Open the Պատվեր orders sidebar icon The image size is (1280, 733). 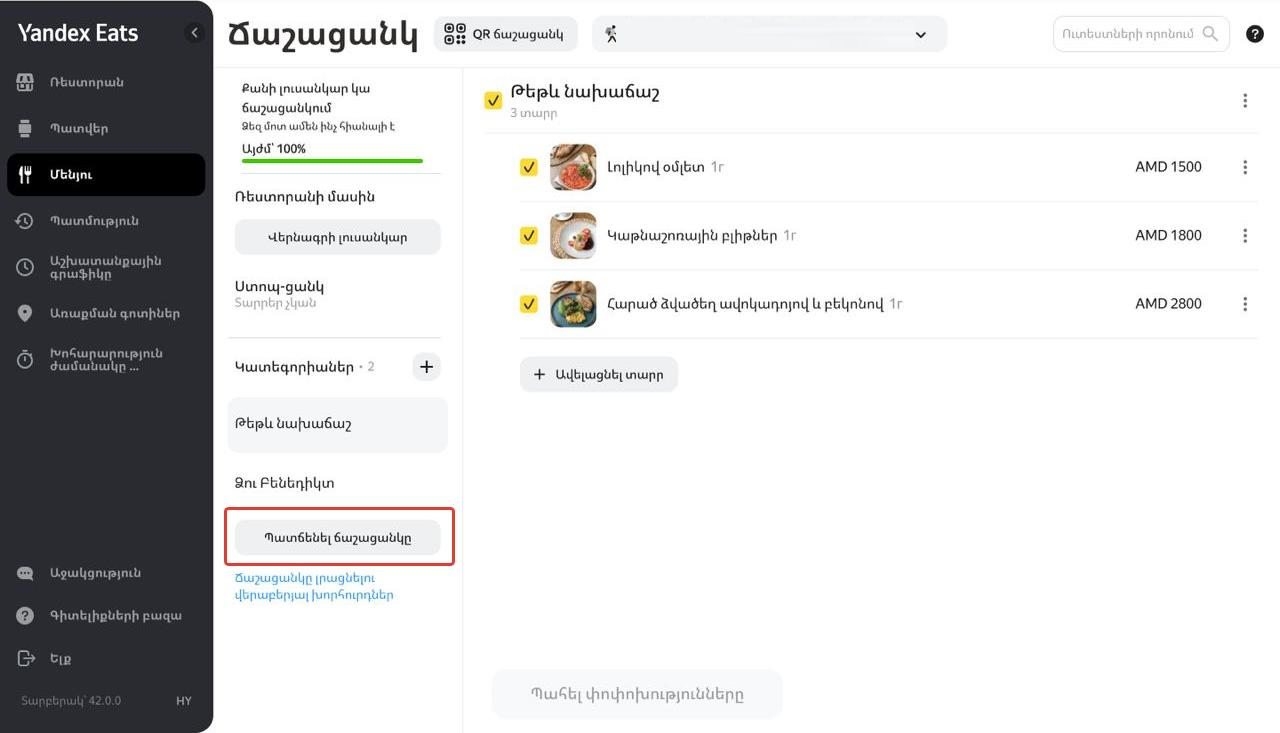(x=26, y=129)
